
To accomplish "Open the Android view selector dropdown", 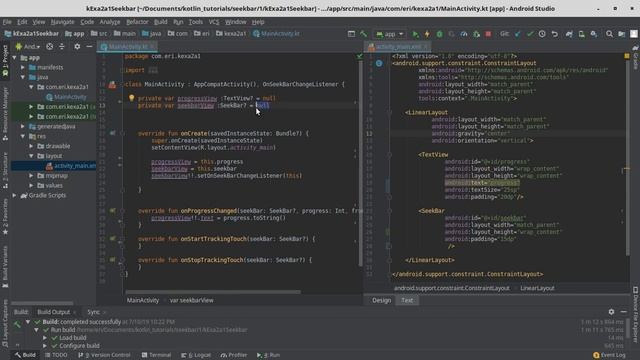I will point(28,47).
